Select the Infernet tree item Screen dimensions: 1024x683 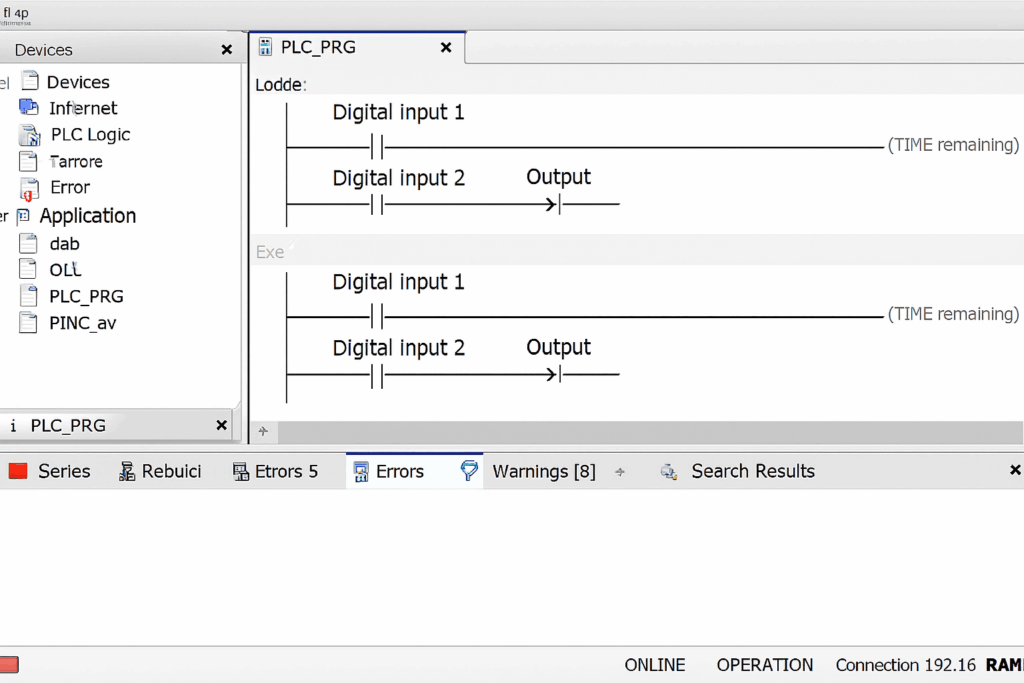pos(83,108)
